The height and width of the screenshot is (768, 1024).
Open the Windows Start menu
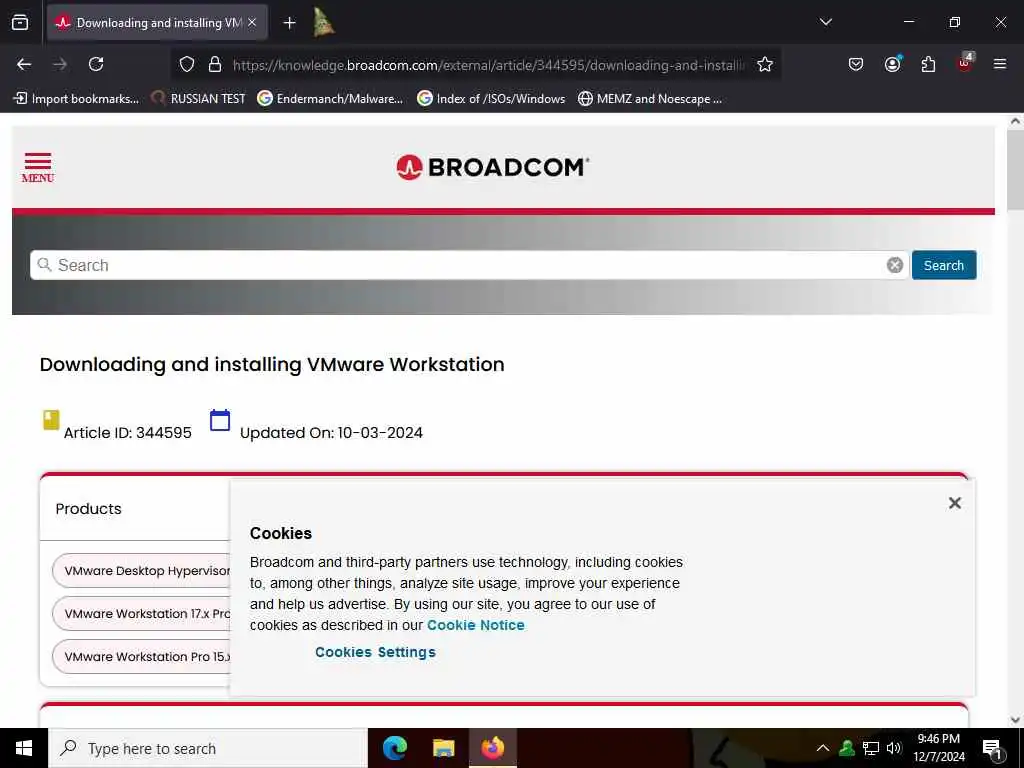(x=24, y=748)
